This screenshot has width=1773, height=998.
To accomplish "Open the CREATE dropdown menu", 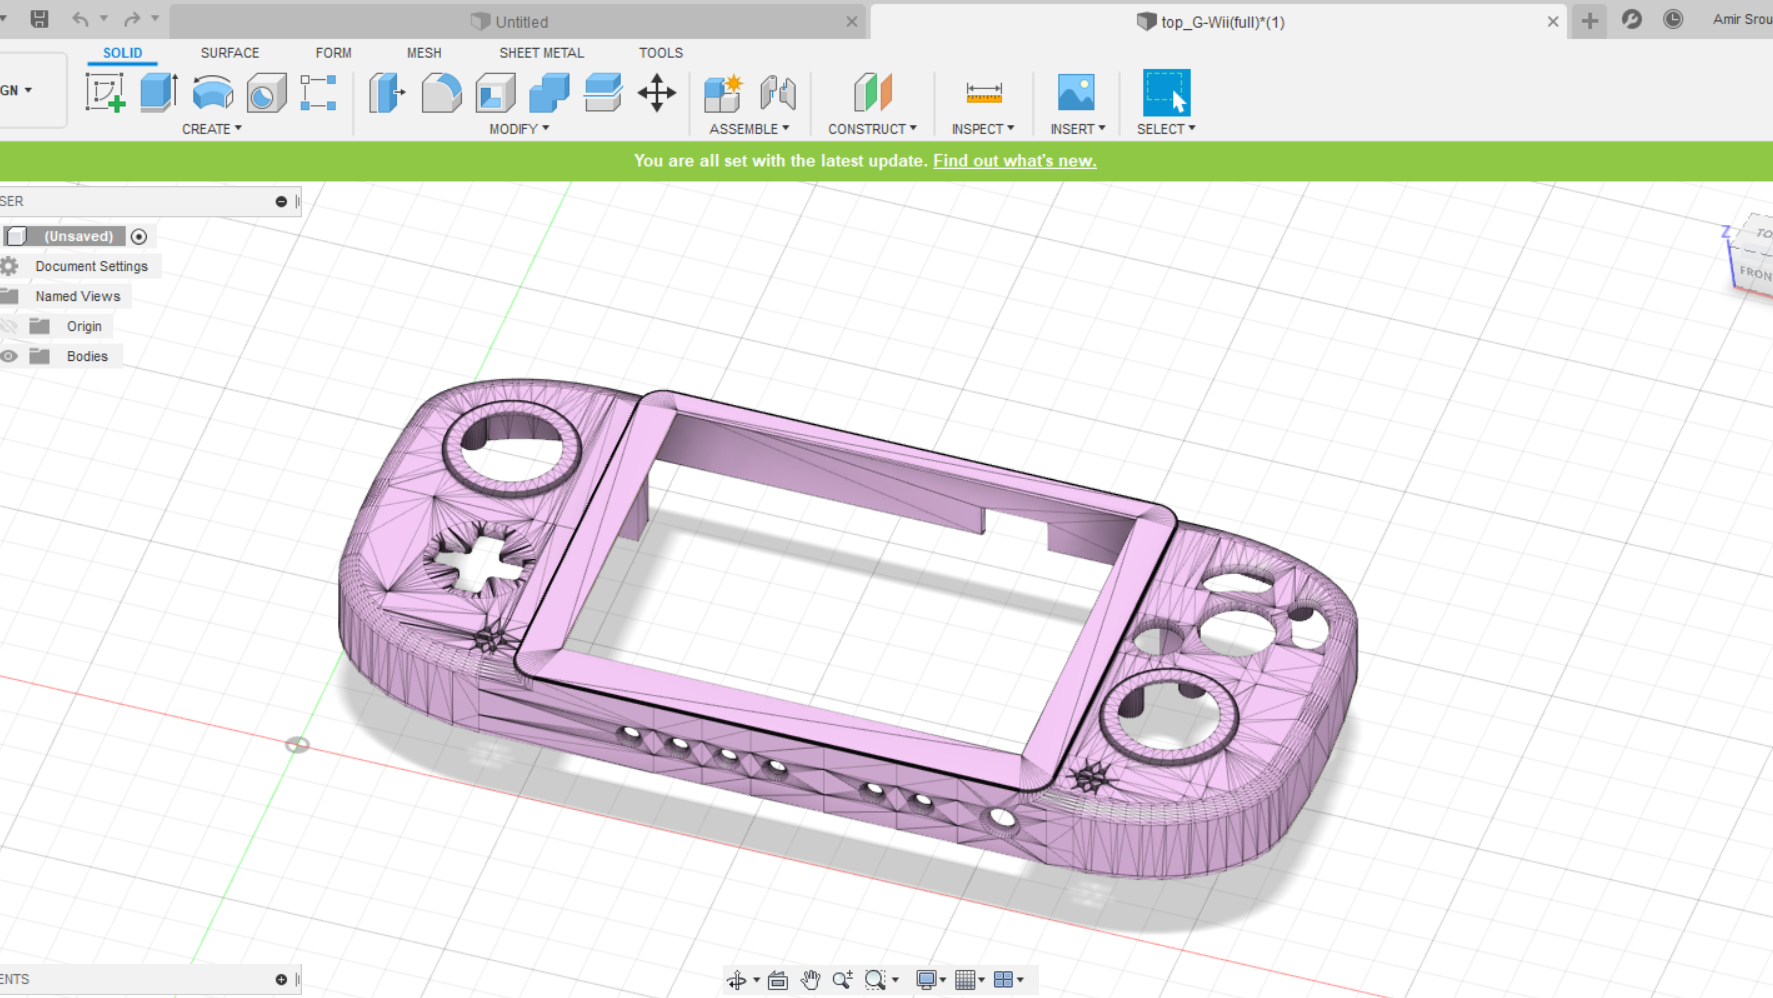I will 212,129.
